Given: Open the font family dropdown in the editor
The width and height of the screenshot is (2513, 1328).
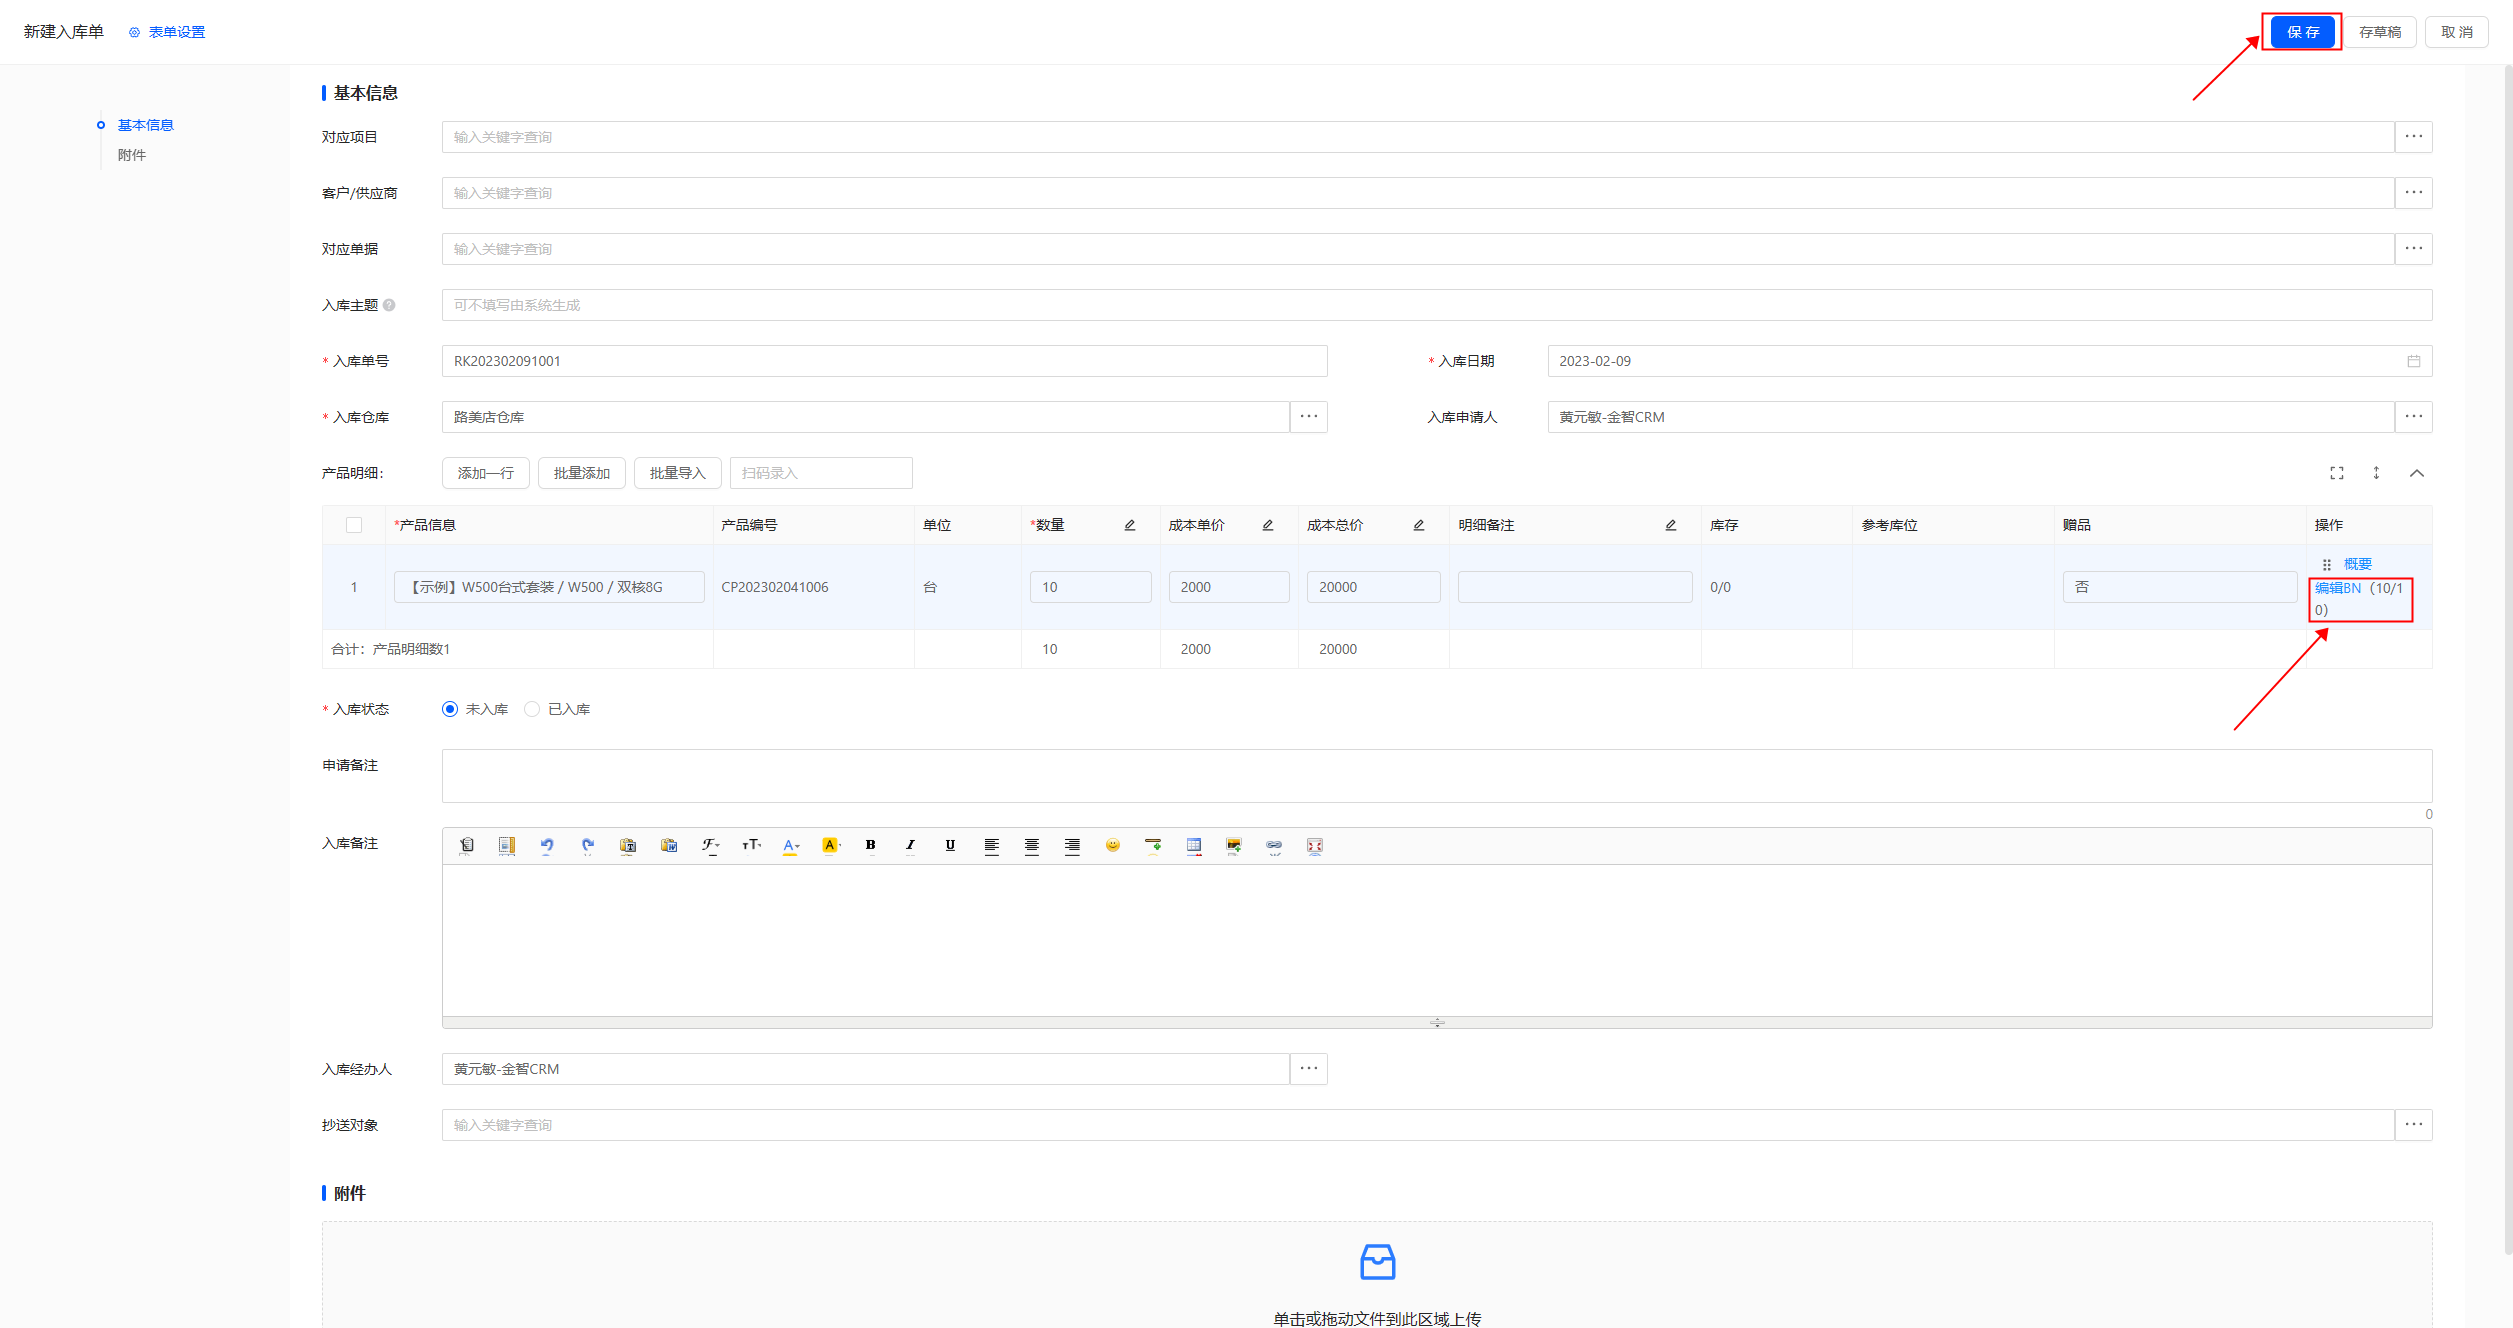Looking at the screenshot, I should 710,846.
